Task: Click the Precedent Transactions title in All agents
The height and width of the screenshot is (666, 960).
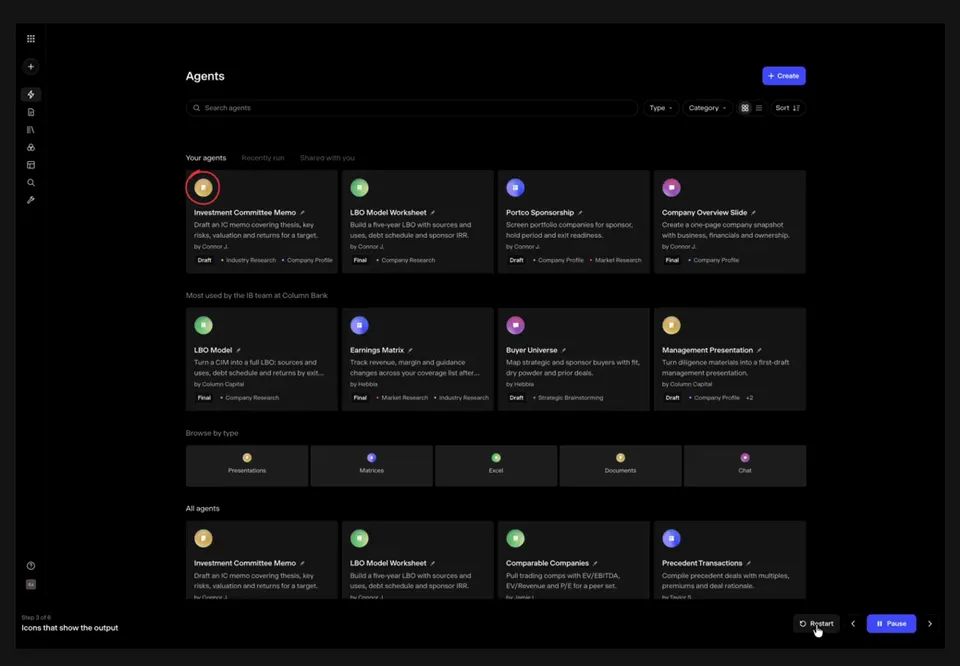Action: [702, 563]
